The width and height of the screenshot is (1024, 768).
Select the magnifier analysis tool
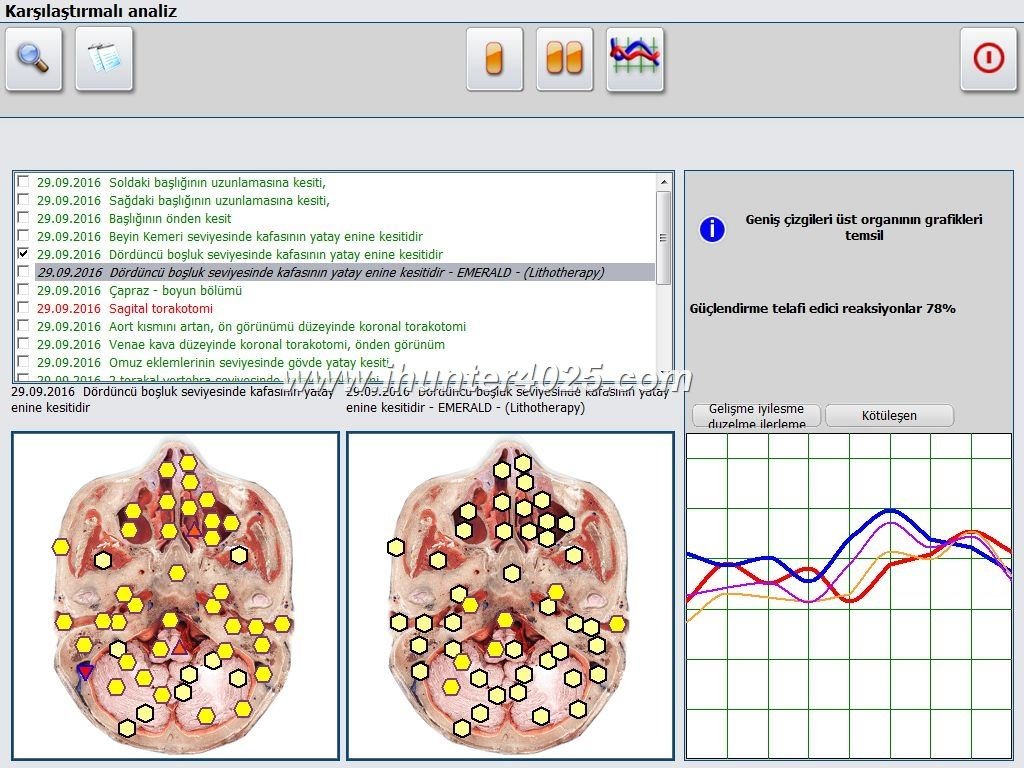33,60
